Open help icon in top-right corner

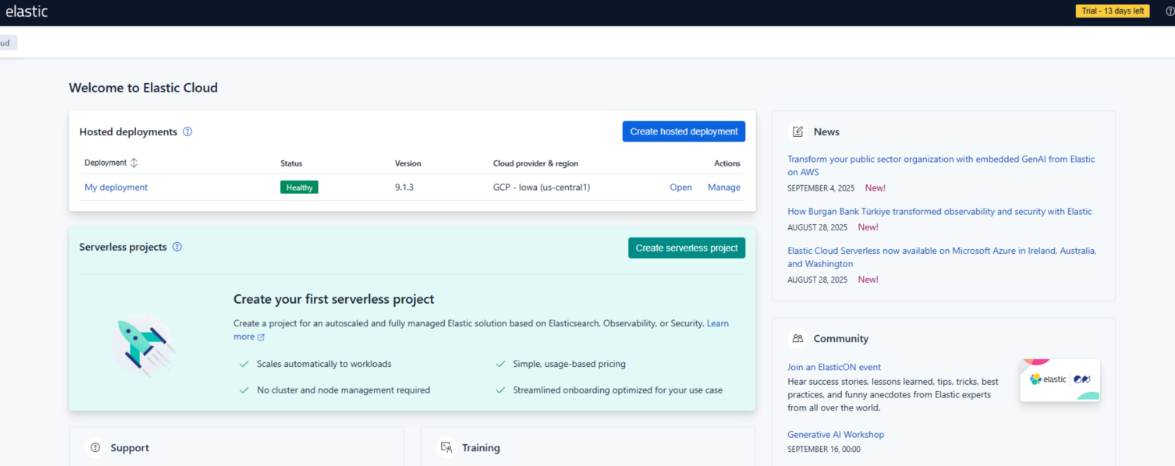coord(1170,12)
